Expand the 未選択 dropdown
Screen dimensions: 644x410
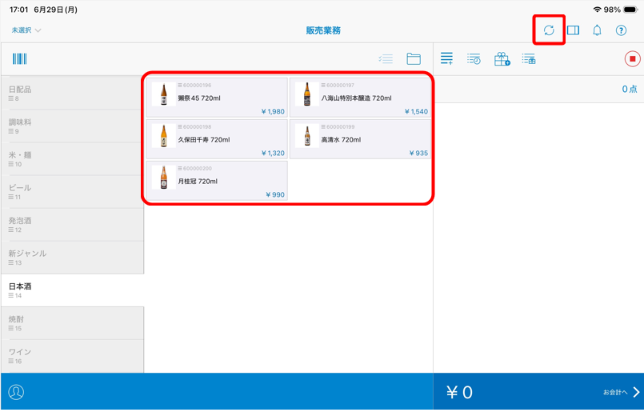click(x=26, y=30)
